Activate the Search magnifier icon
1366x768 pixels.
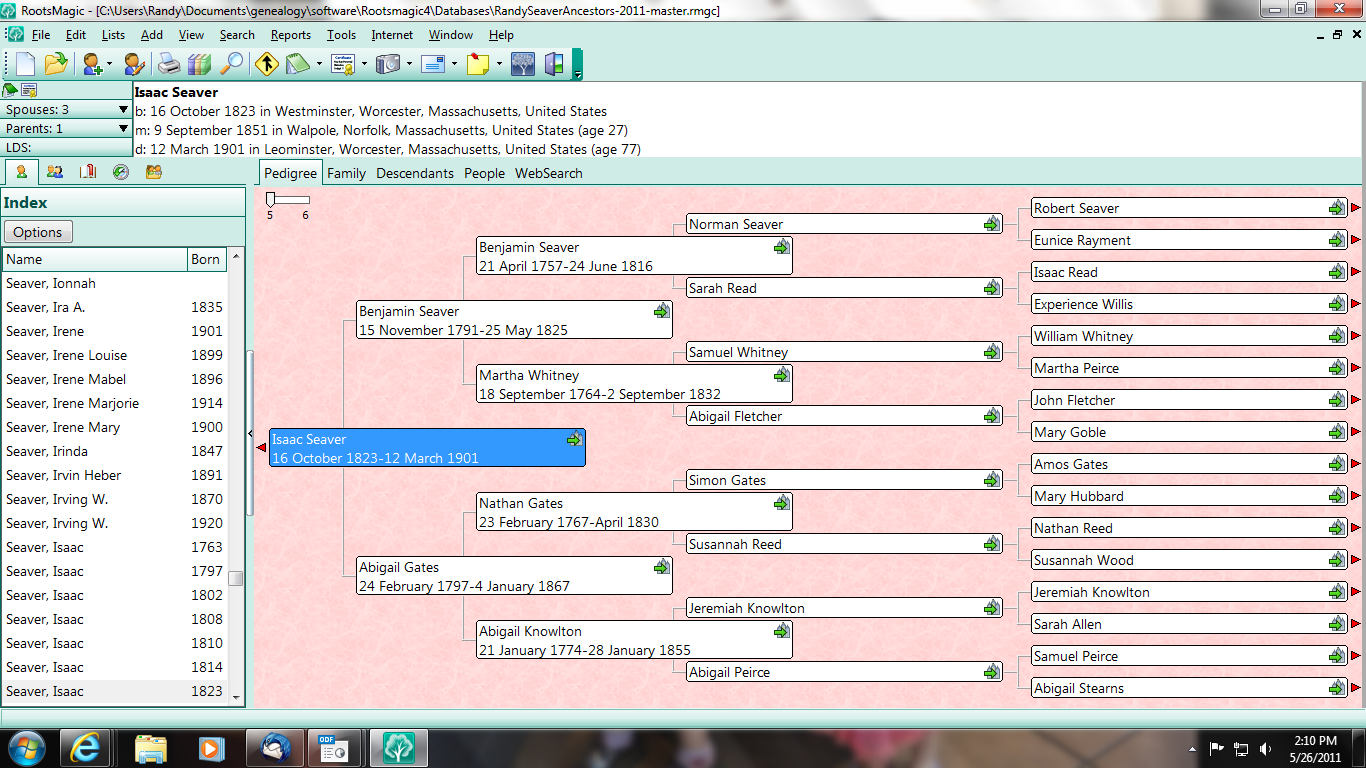click(x=233, y=64)
